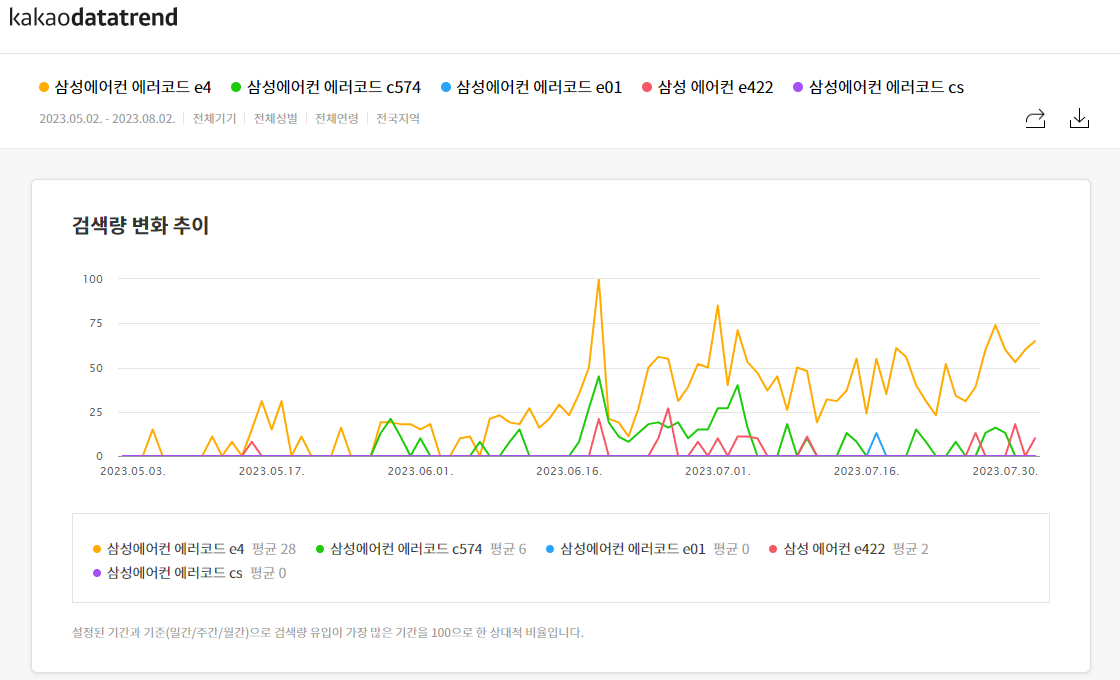Screen dimensions: 1120x680
Task: Select top keyword 삼성에어컨 에러코드 e01
Action: click(539, 87)
